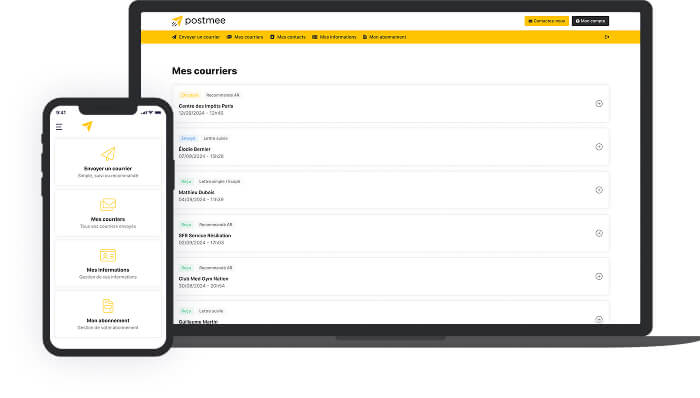Click the arrow icon on Matthieu Dubois row

coord(599,190)
